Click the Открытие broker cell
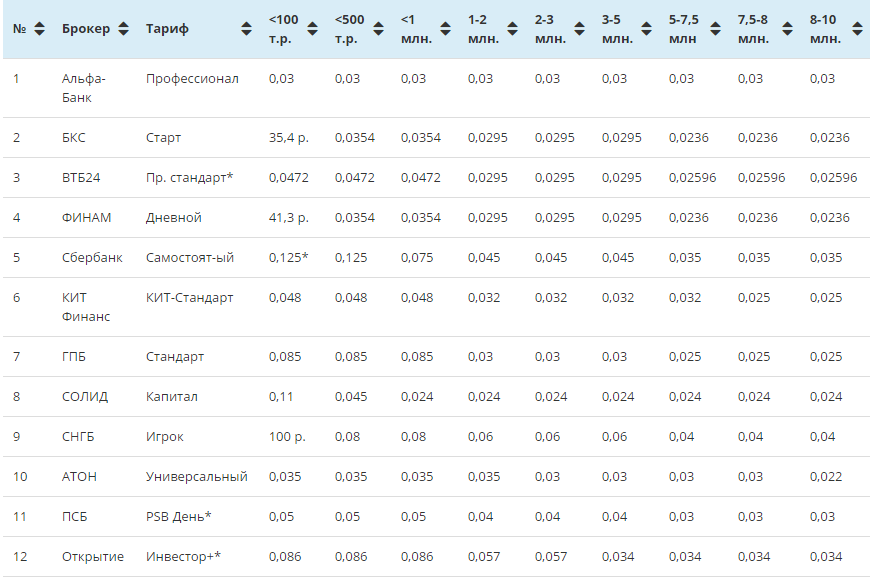Screen dimensions: 871x577 (93, 556)
